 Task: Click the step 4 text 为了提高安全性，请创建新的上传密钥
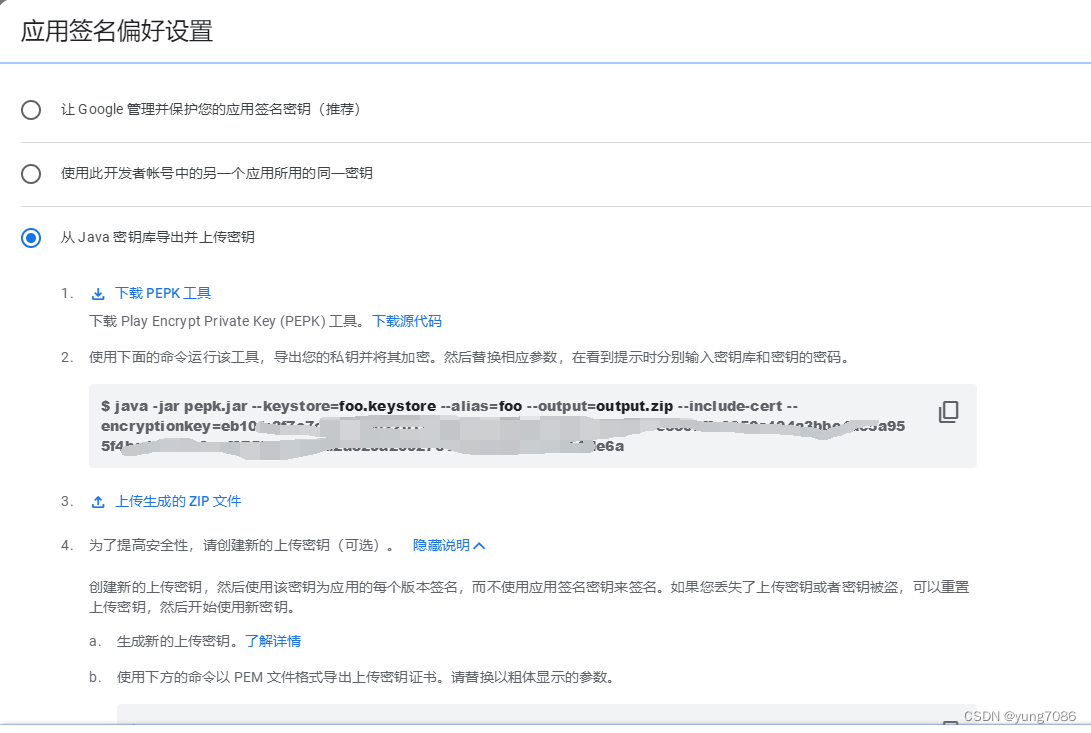(x=241, y=545)
